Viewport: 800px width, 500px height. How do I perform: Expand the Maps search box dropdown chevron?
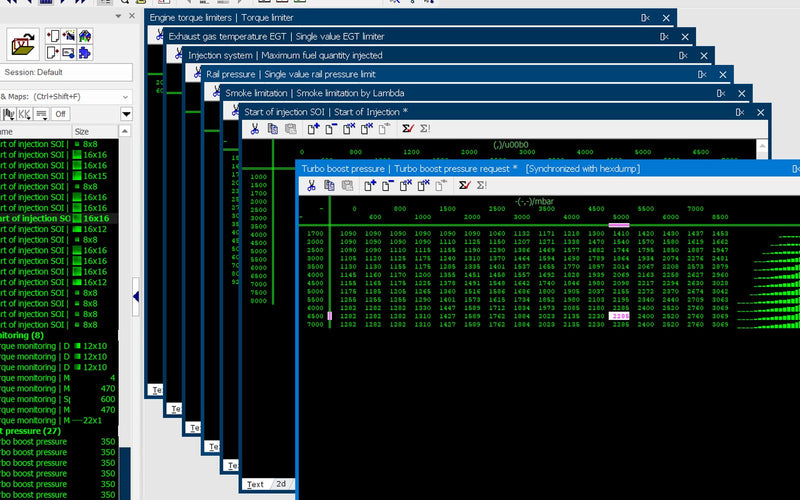click(x=126, y=96)
